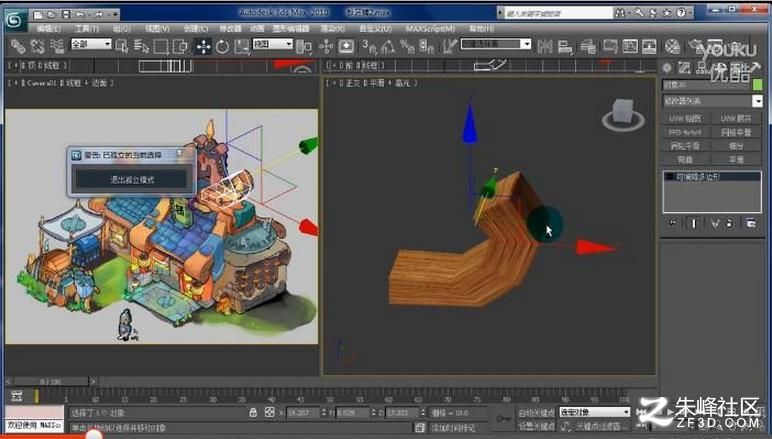Open the 全部 selection filter dropdown
Screen dimensions: 772x439
click(91, 44)
